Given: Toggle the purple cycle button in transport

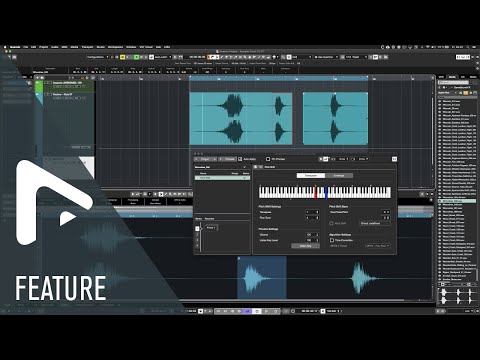Looking at the screenshot, I should (x=247, y=311).
